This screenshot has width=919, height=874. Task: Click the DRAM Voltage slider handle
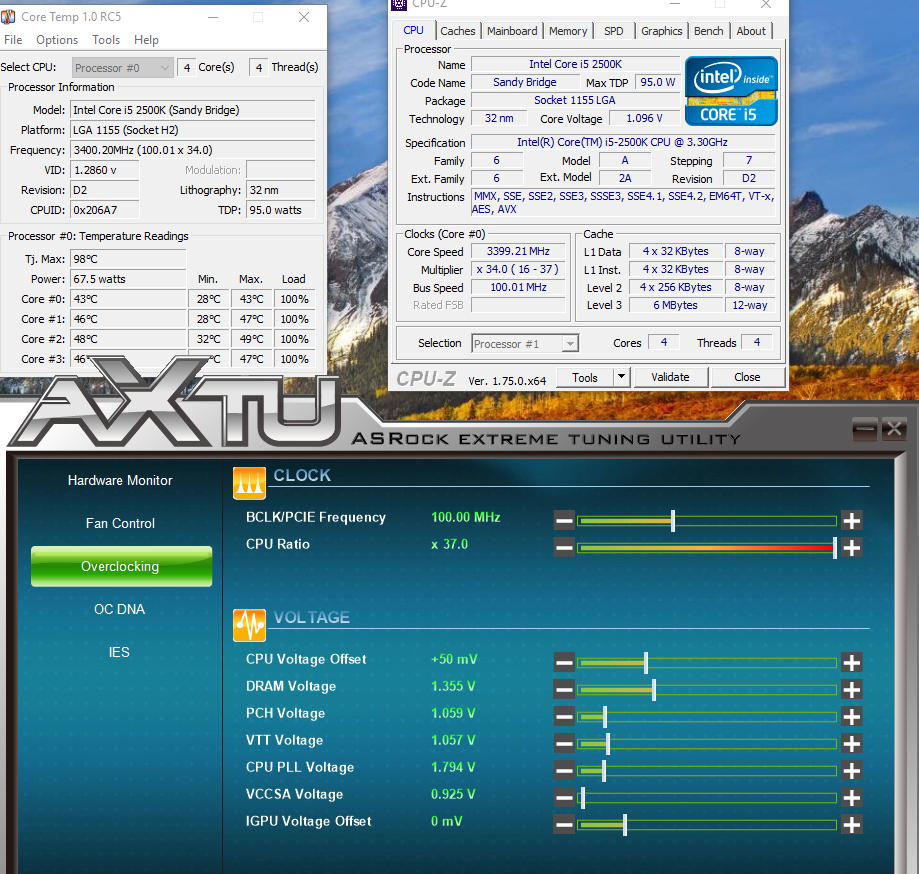(654, 690)
